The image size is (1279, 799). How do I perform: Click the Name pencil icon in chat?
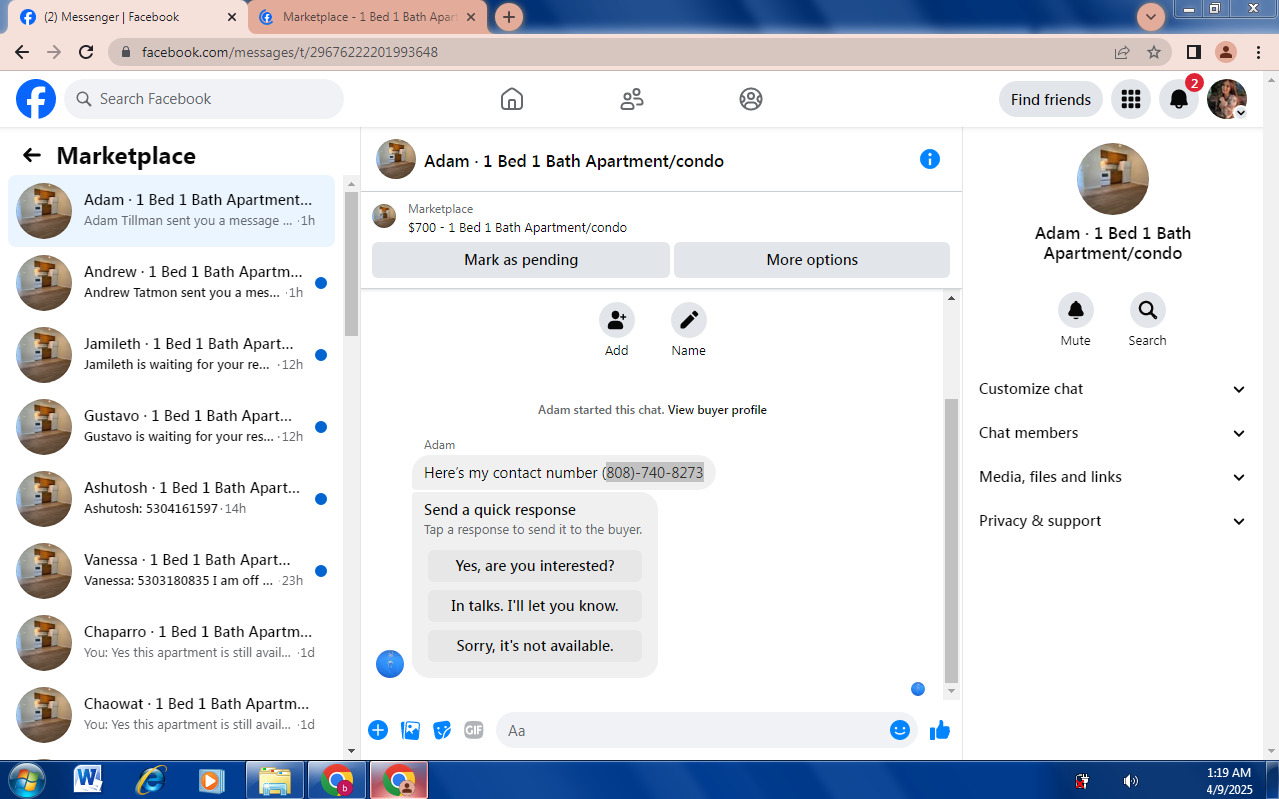[689, 320]
